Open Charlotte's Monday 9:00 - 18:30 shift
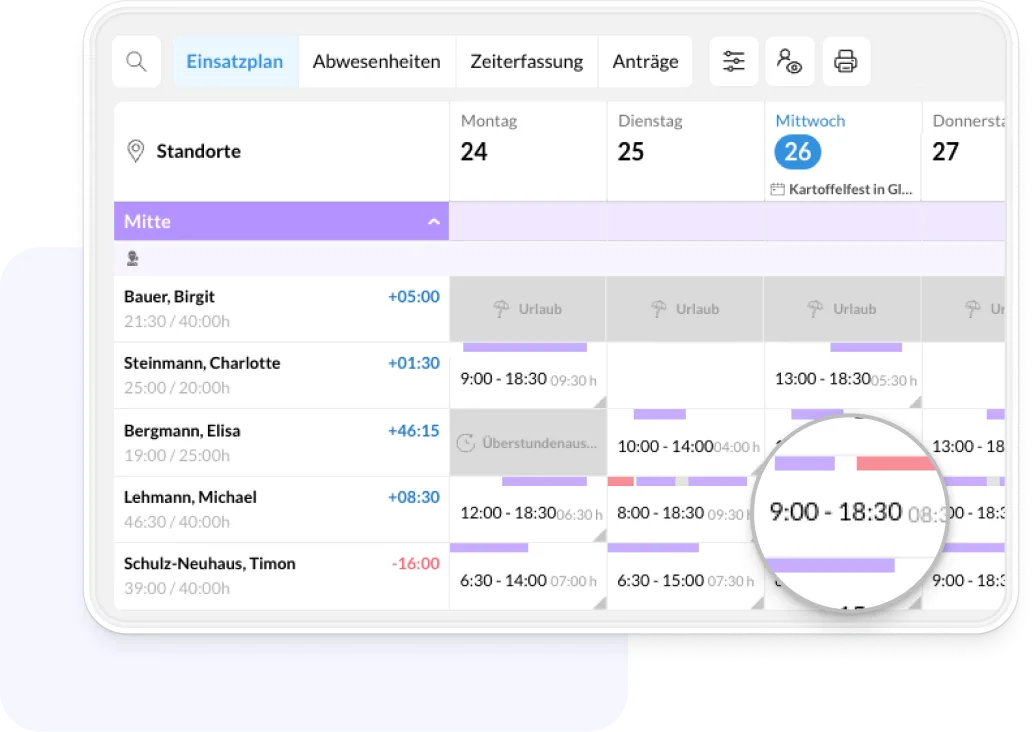The width and height of the screenshot is (1036, 732). click(527, 375)
